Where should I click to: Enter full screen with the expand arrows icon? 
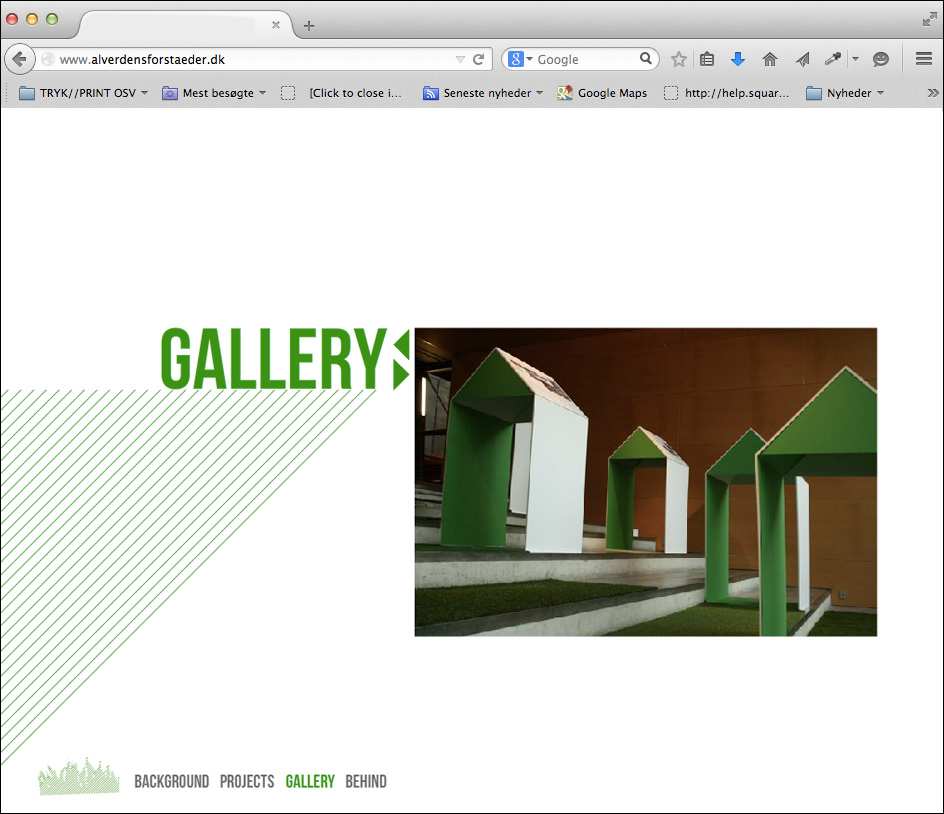[x=930, y=19]
